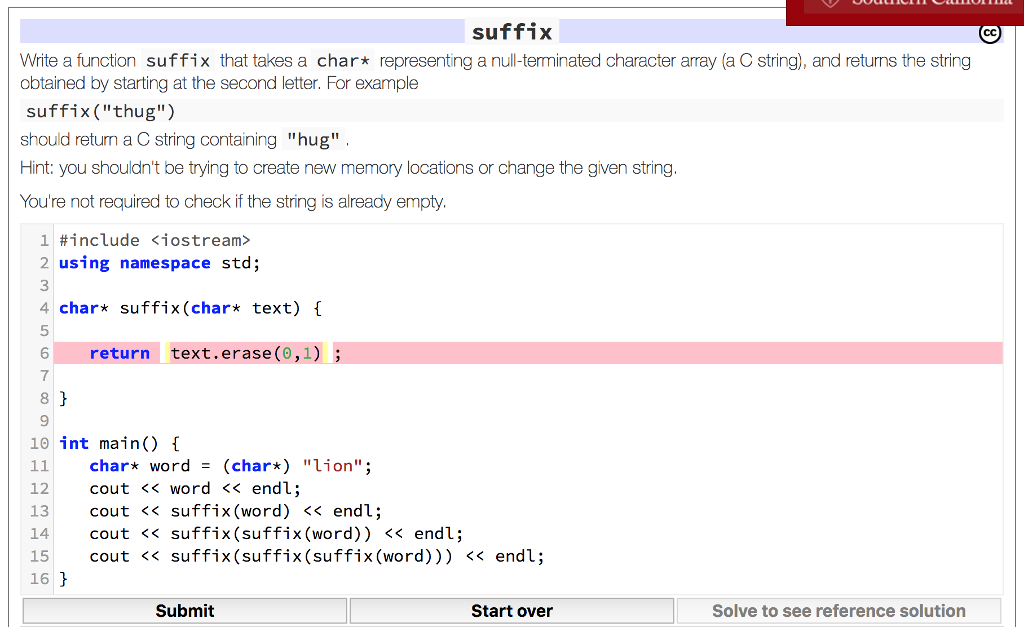Image resolution: width=1024 pixels, height=627 pixels.
Task: Click the closing brace on line 16
Action: point(62,578)
